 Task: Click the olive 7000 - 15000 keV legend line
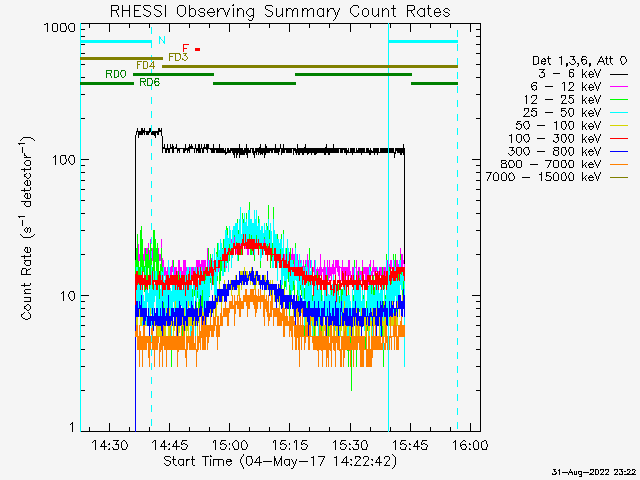coord(619,178)
